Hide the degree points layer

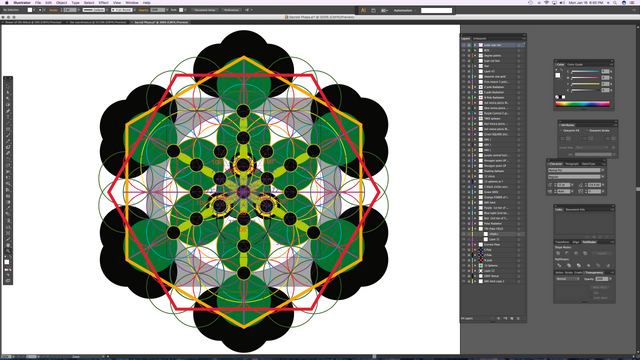(x=463, y=56)
